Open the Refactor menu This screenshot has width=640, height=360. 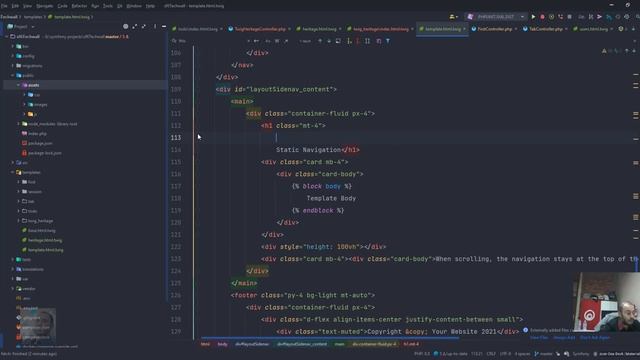click(x=79, y=6)
